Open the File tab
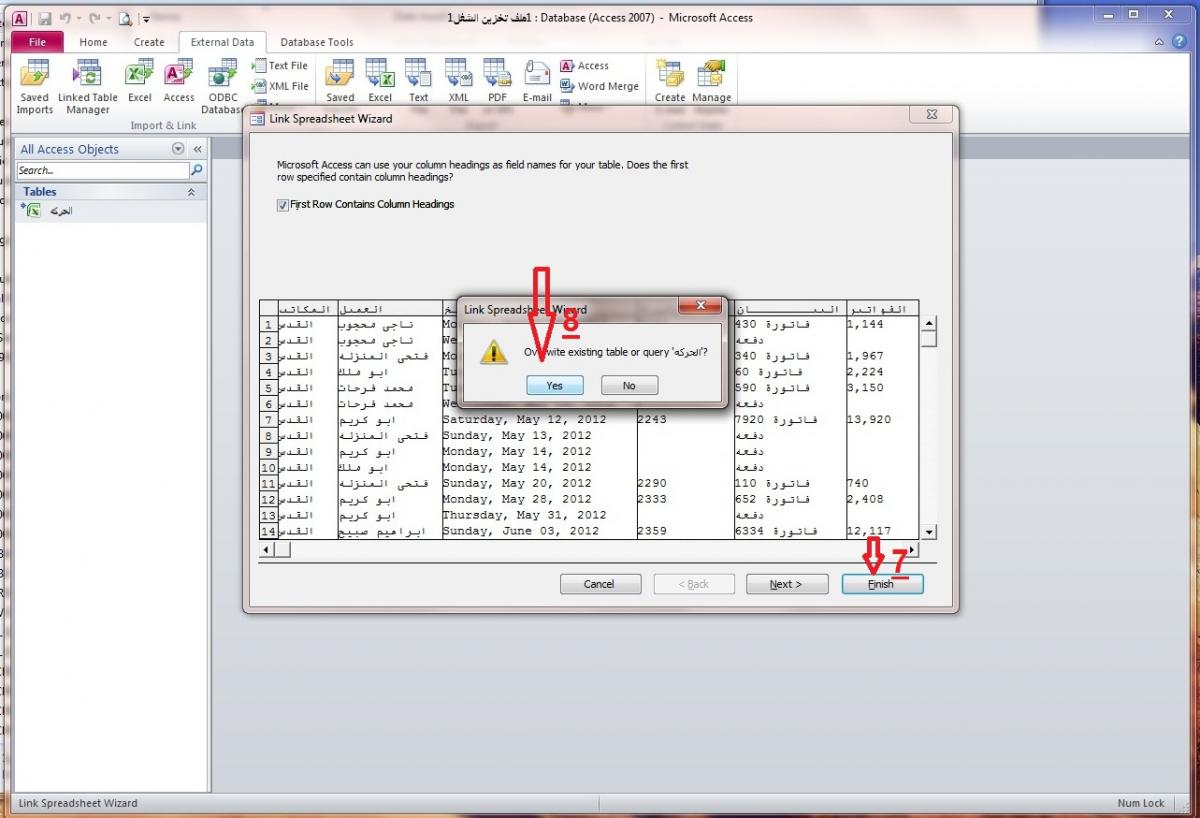1200x818 pixels. [37, 42]
